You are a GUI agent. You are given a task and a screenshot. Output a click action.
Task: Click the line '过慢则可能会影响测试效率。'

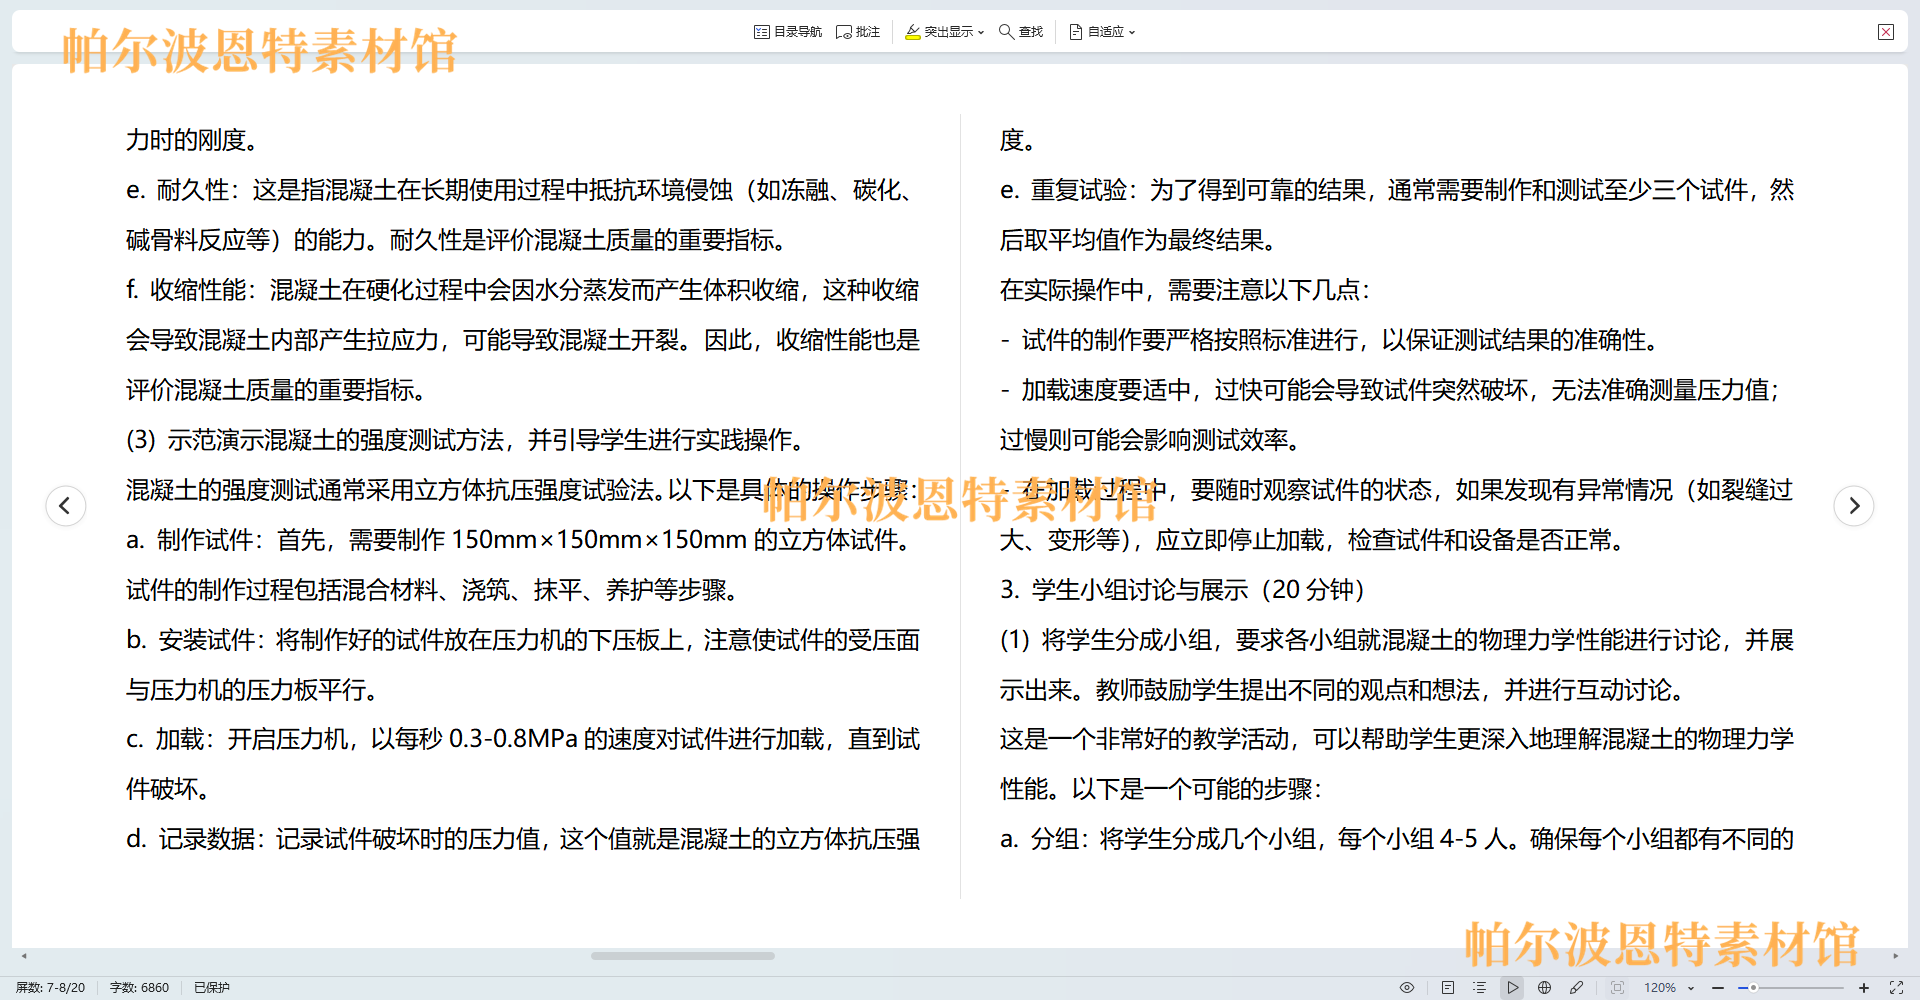[1150, 440]
